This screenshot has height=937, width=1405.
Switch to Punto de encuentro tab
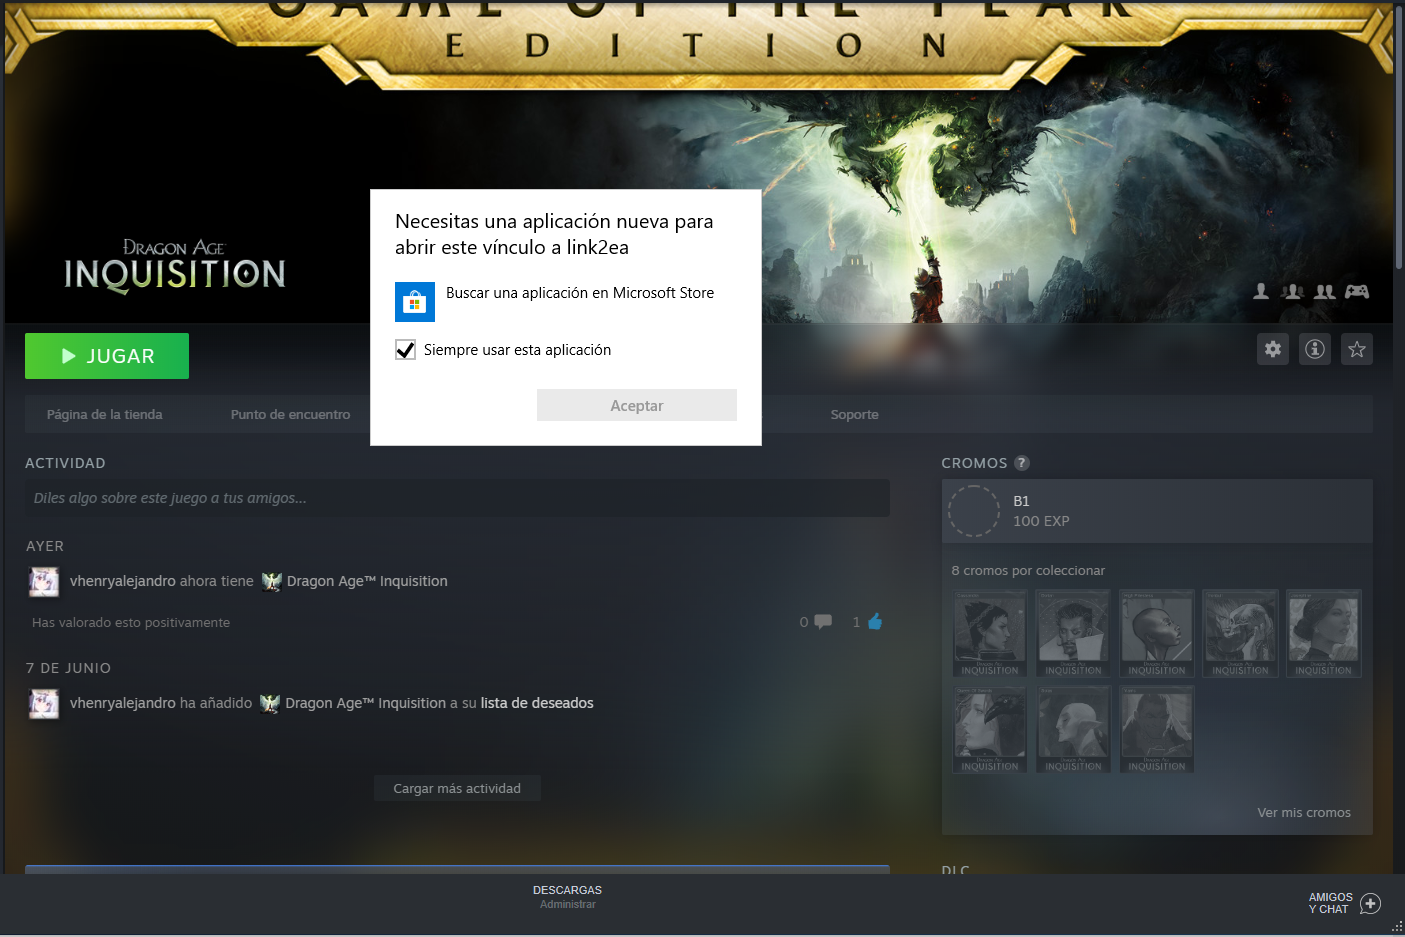coord(290,414)
